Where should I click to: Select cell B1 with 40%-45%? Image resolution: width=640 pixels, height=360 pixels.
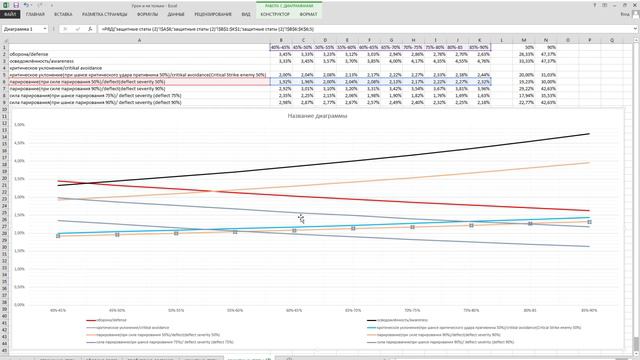pyautogui.click(x=281, y=47)
